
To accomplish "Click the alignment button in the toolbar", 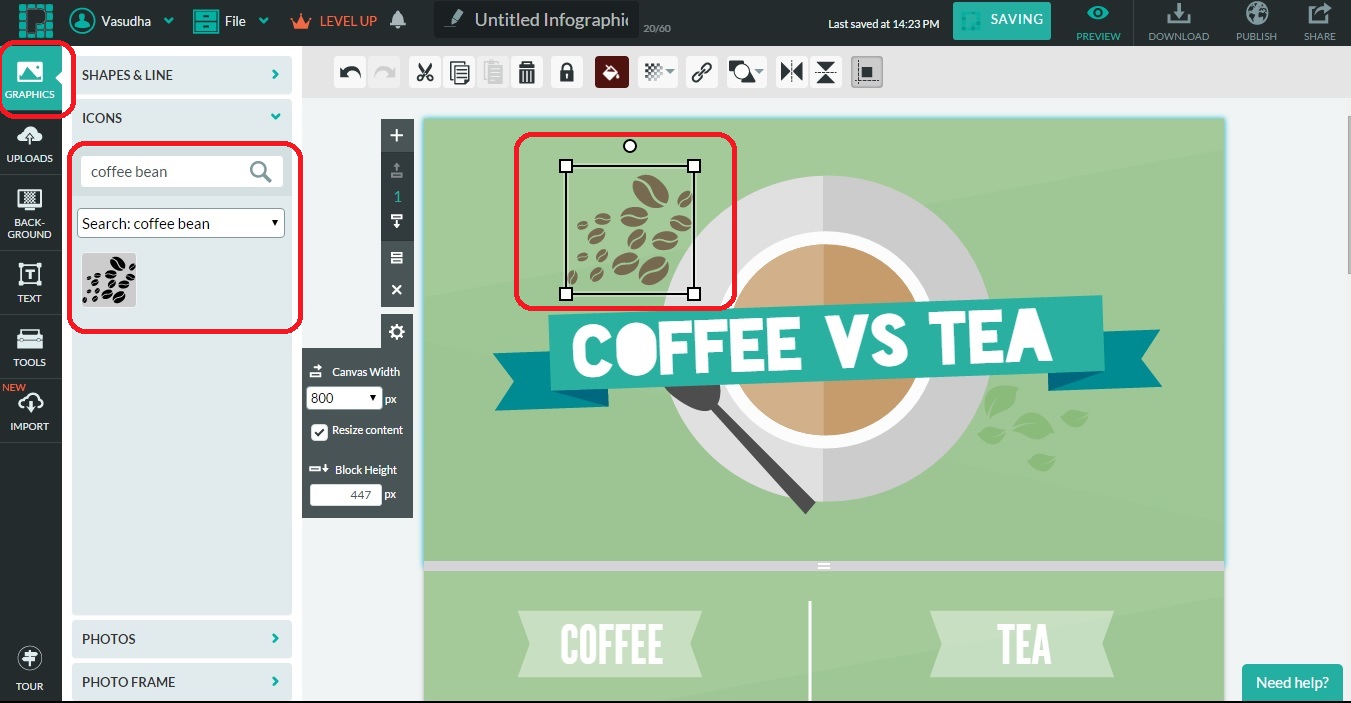I will click(x=867, y=72).
